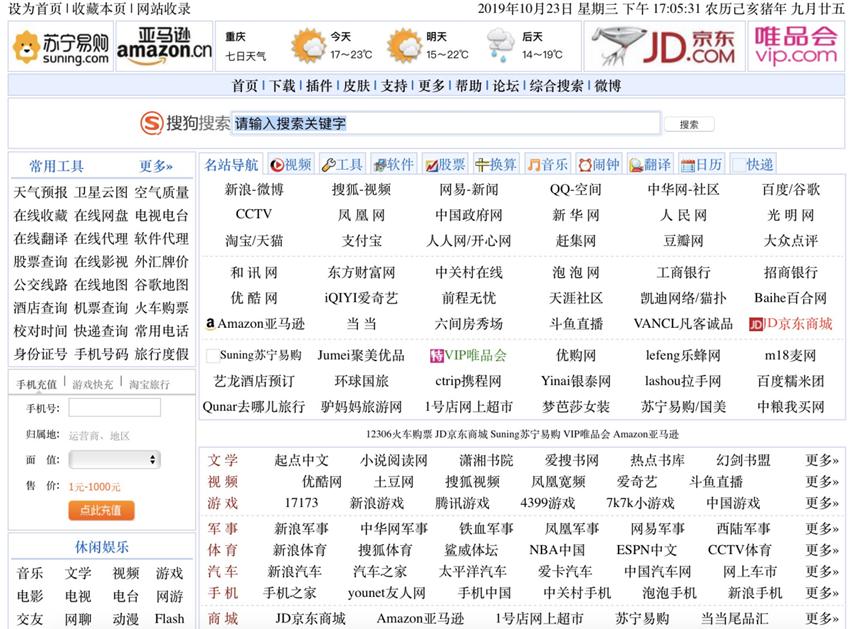
Task: Open the 火车购票 tool link
Action: [x=161, y=308]
